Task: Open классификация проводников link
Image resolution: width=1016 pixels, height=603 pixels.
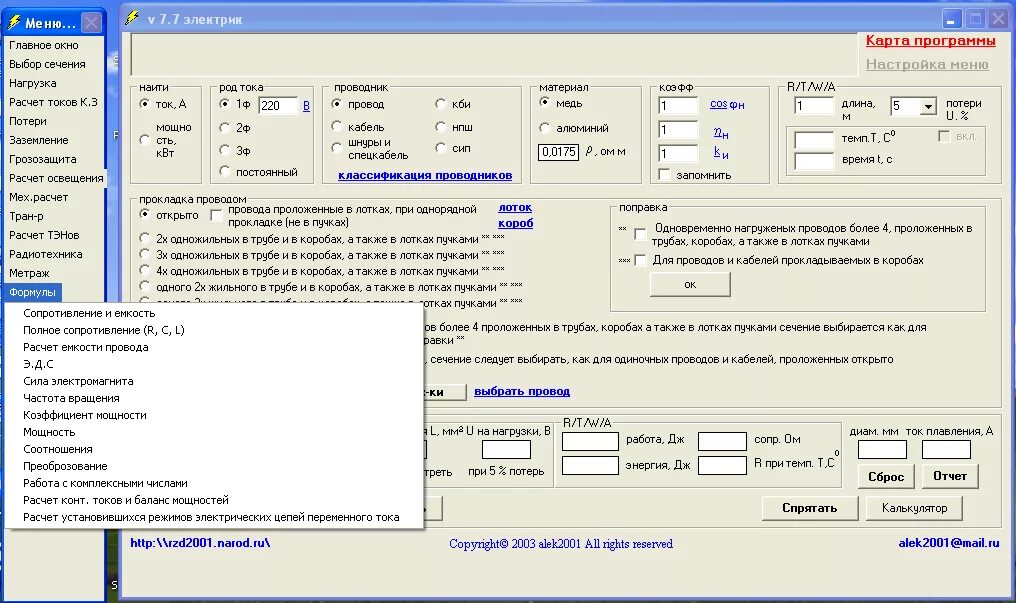Action: [x=425, y=176]
